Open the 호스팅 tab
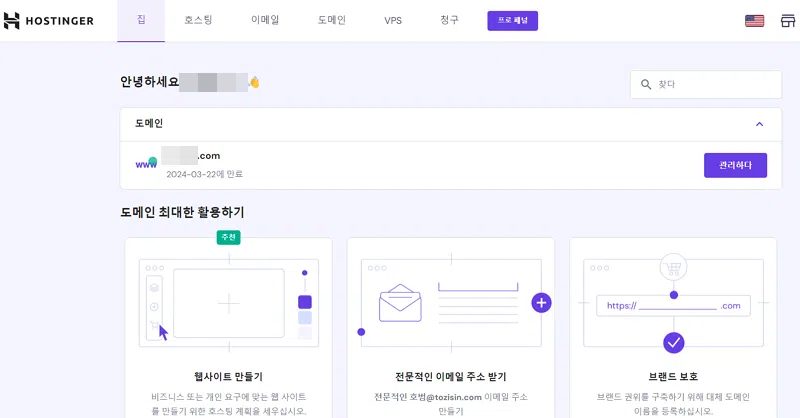 click(x=198, y=20)
